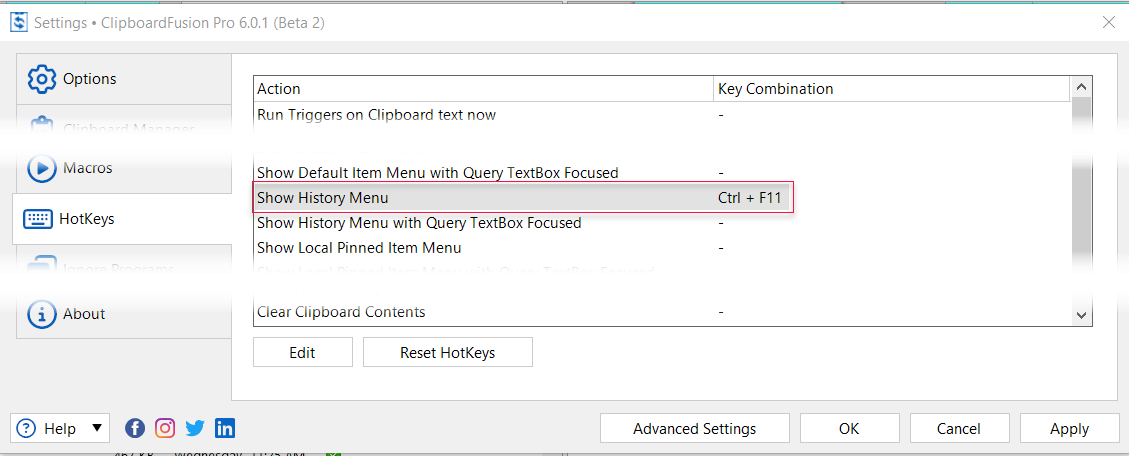Image resolution: width=1129 pixels, height=456 pixels.
Task: Click the HotKeys keyboard icon
Action: click(38, 219)
